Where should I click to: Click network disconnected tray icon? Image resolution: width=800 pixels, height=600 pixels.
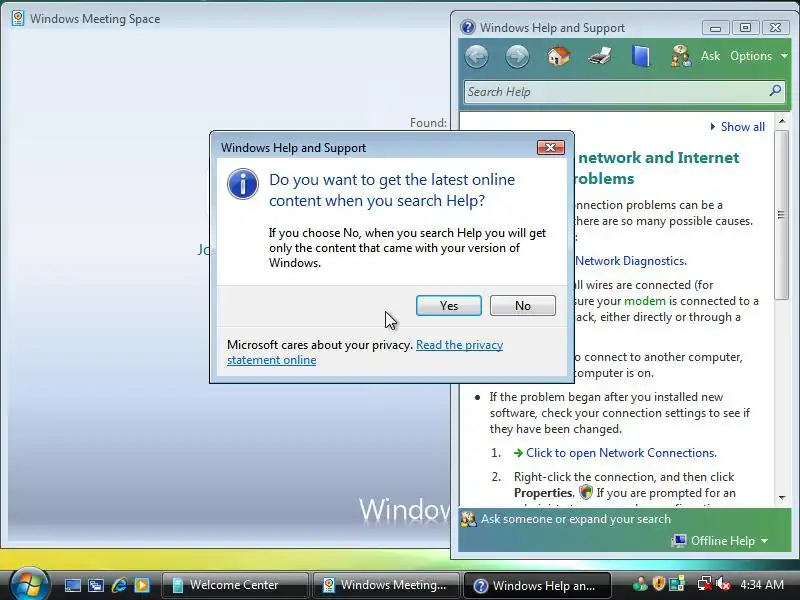point(705,584)
